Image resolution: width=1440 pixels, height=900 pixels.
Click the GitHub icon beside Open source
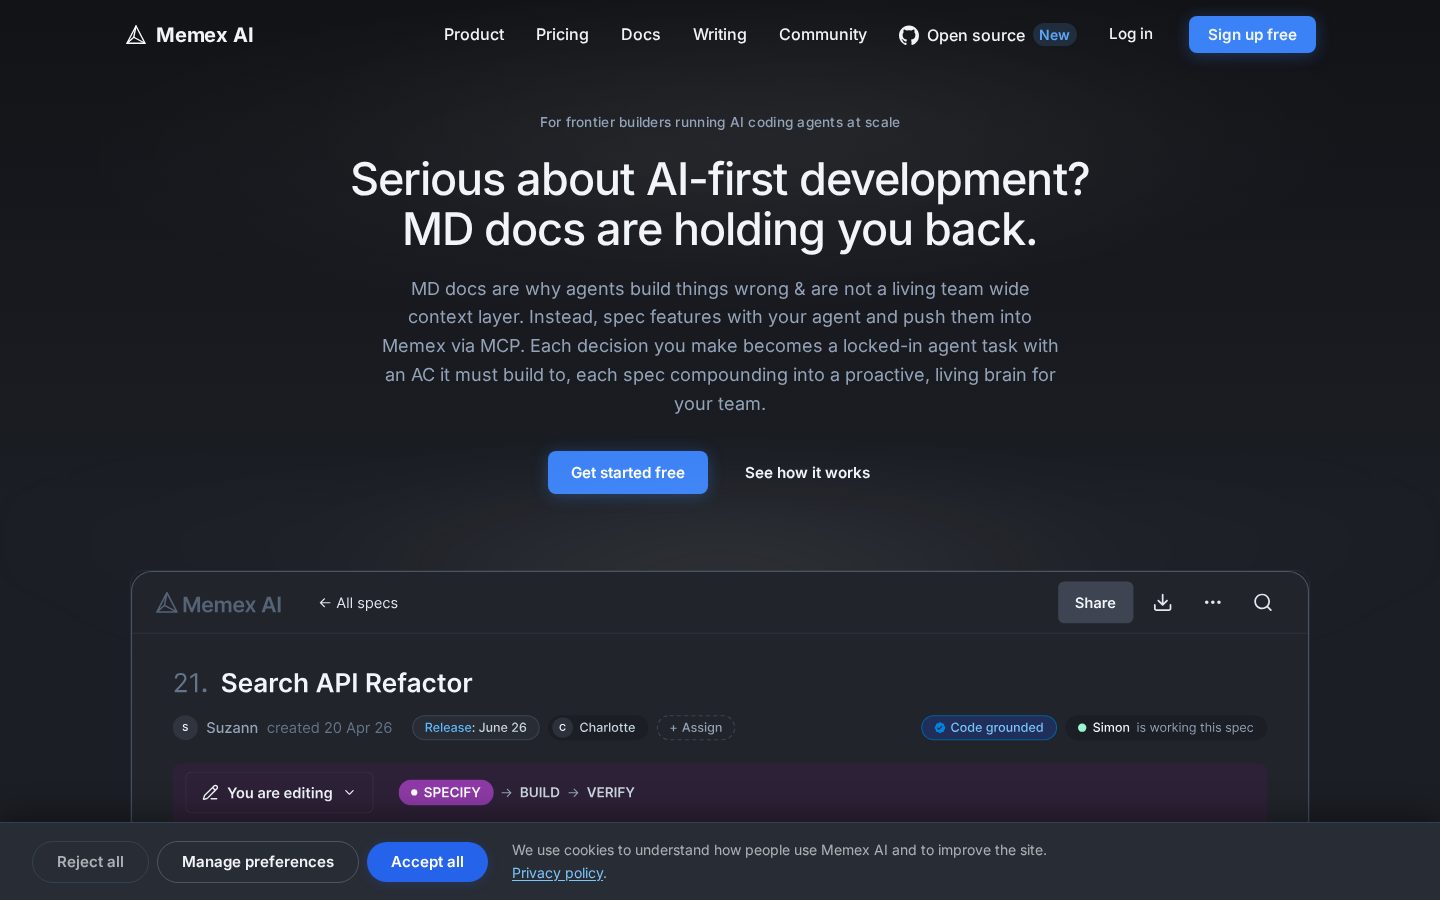(909, 35)
